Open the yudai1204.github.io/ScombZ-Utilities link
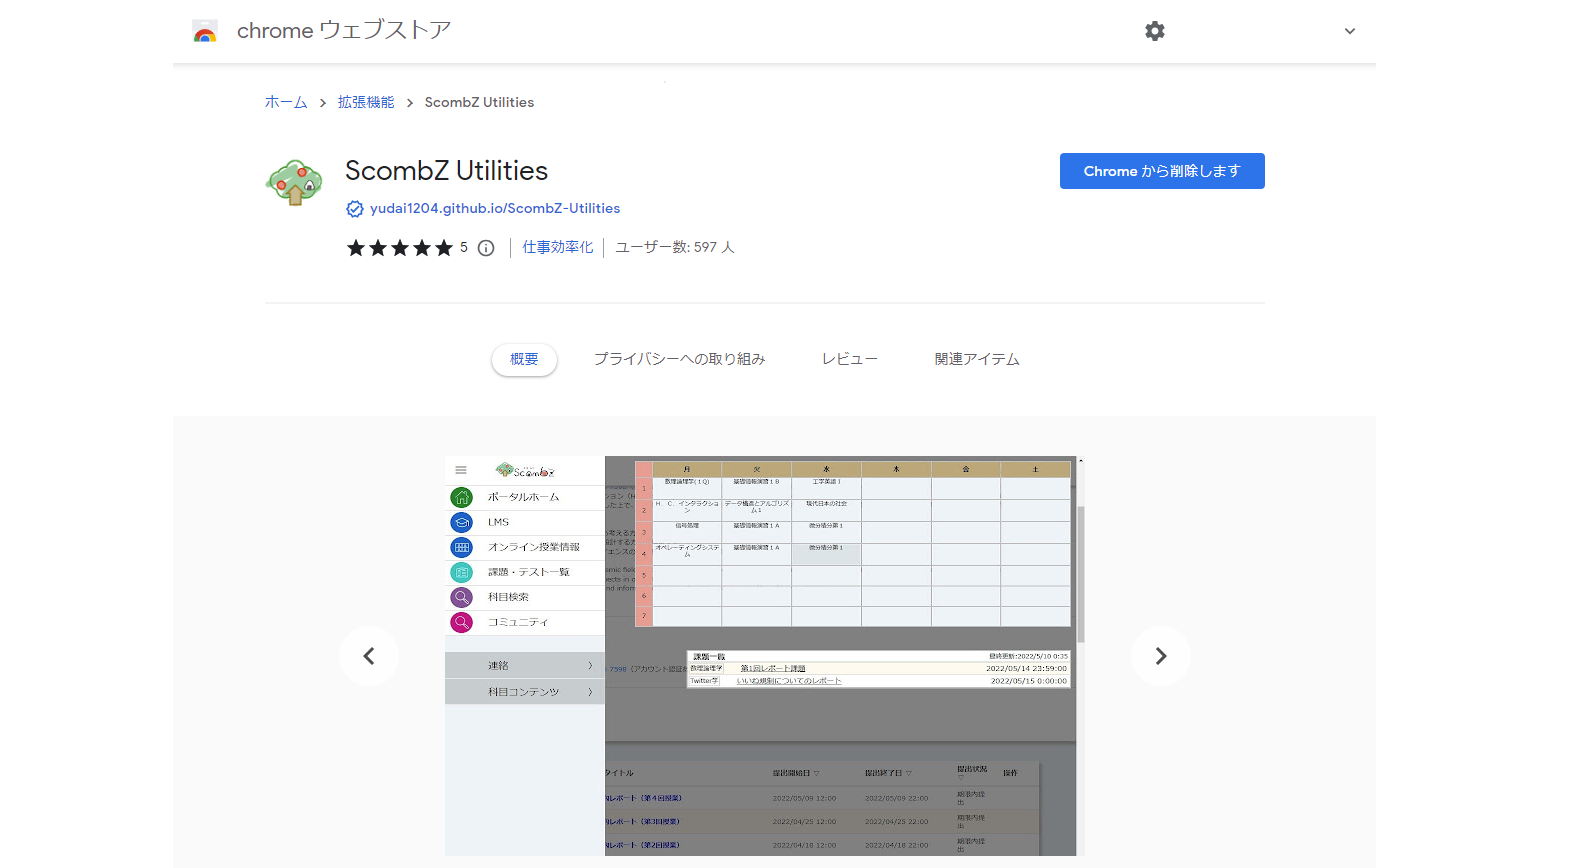 click(495, 208)
